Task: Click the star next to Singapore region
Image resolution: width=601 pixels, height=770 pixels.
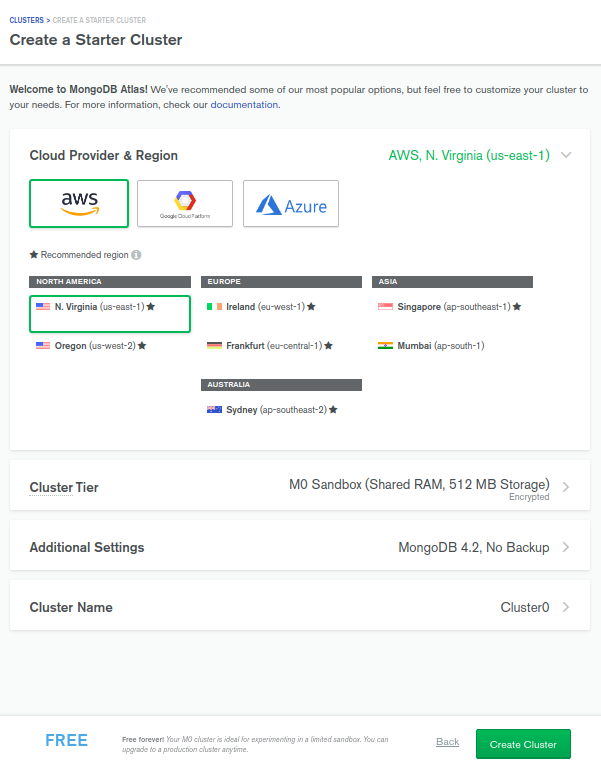Action: point(517,306)
